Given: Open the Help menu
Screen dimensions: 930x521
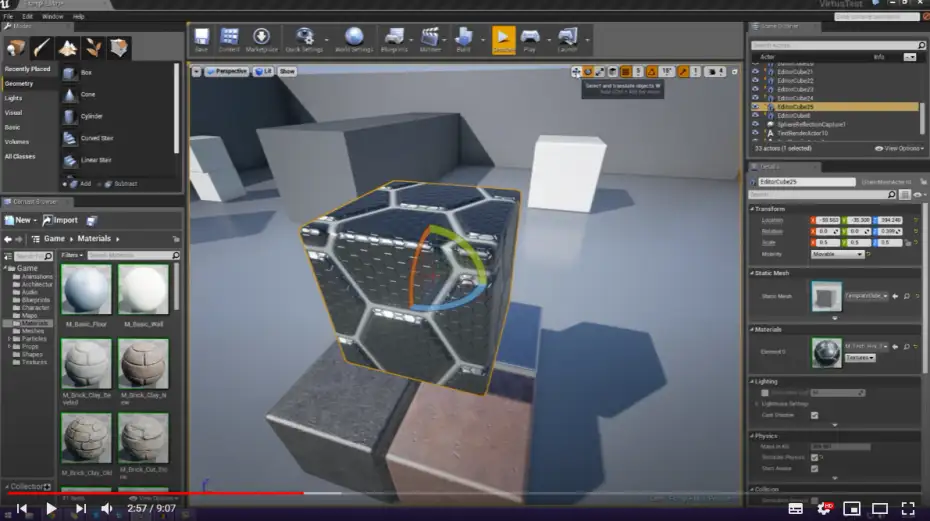Looking at the screenshot, I should click(x=78, y=17).
